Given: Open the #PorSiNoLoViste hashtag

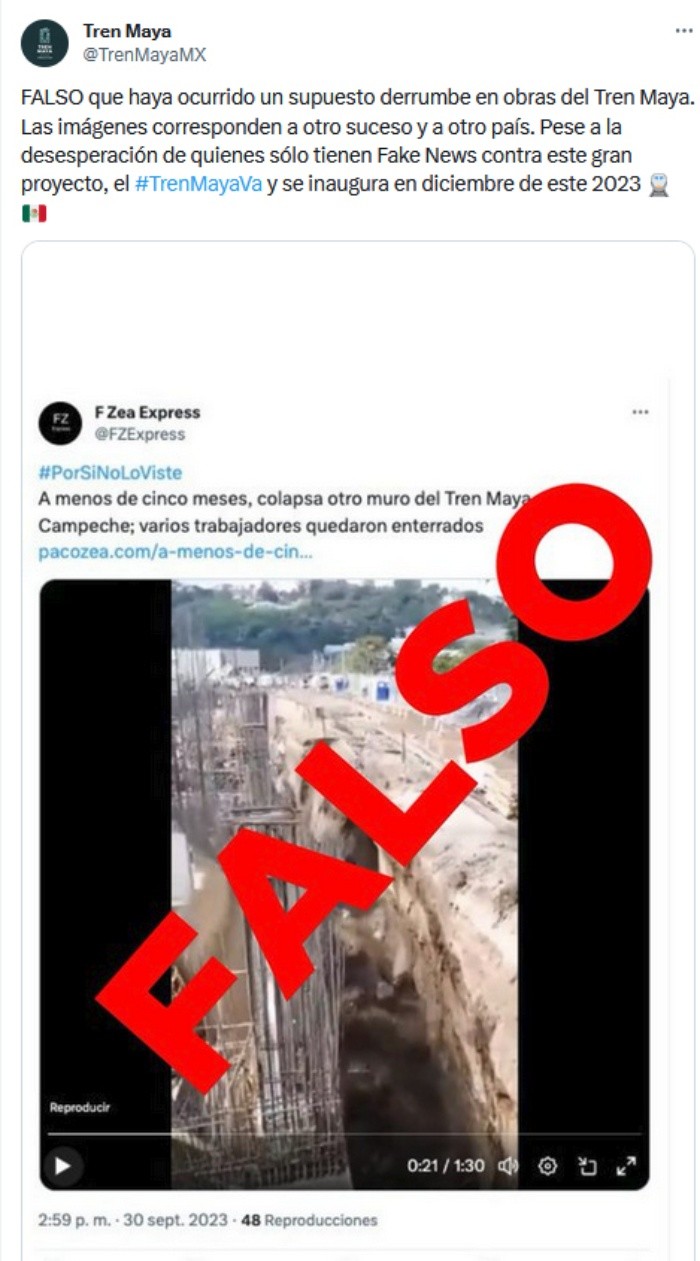Looking at the screenshot, I should [110, 473].
